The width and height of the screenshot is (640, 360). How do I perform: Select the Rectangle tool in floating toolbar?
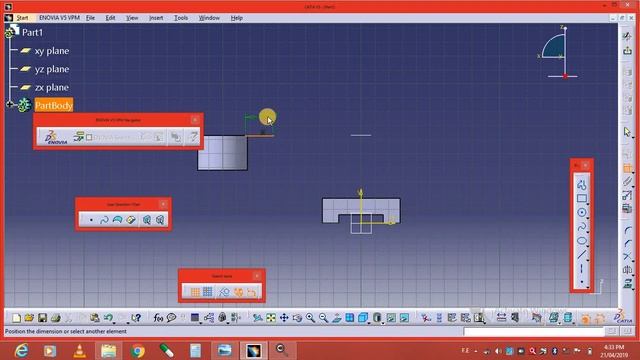point(582,199)
